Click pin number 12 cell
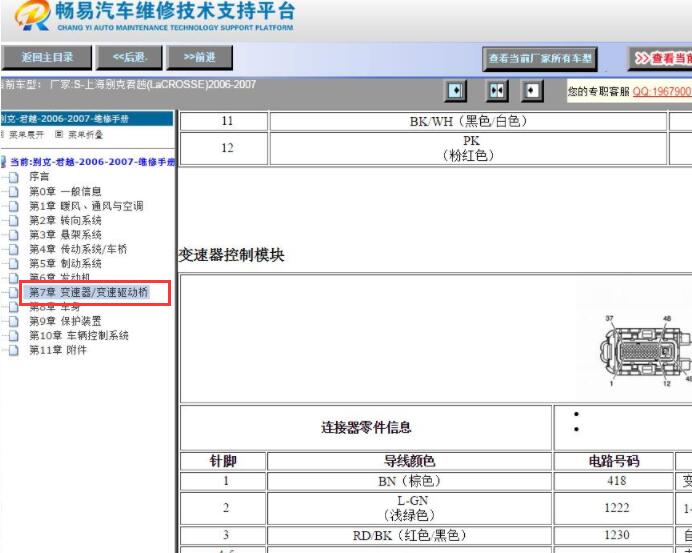The width and height of the screenshot is (692, 553). point(224,148)
